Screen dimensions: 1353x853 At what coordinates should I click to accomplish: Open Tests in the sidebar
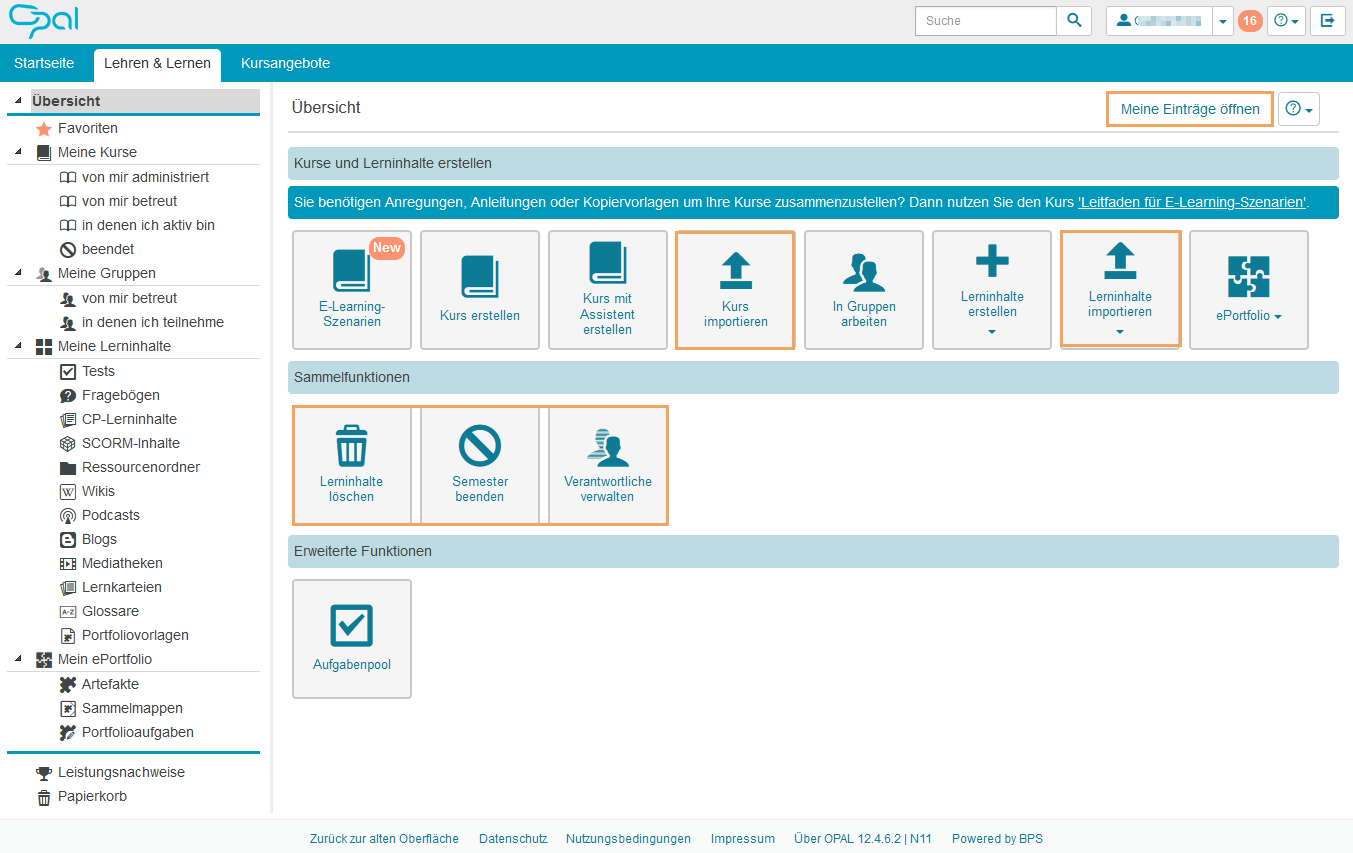[88, 371]
